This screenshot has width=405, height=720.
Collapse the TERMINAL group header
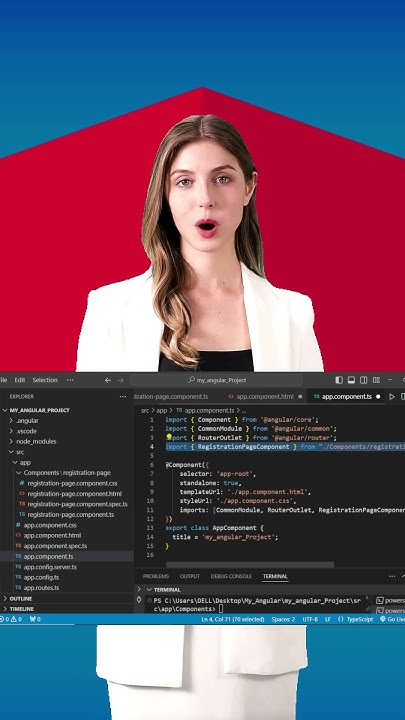[167, 590]
